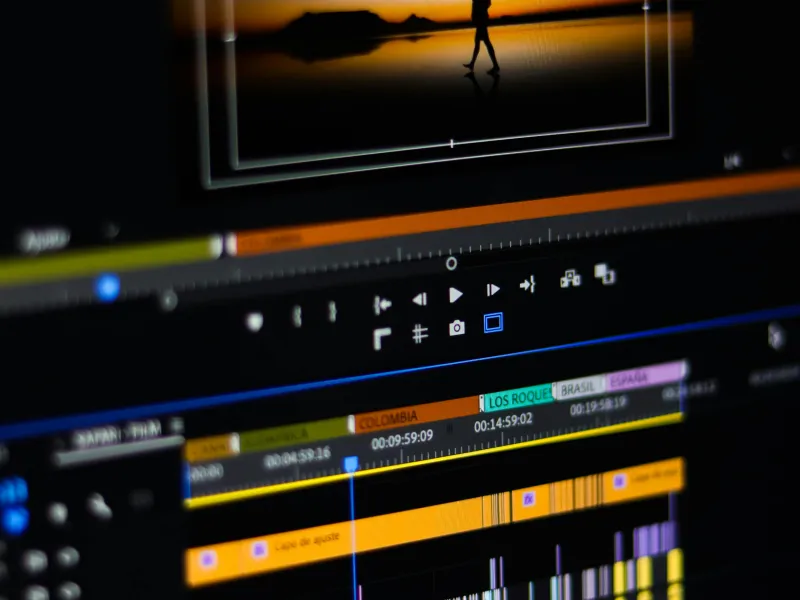Image resolution: width=800 pixels, height=600 pixels.
Task: Toggle the Show Guides grid icon
Action: click(420, 333)
